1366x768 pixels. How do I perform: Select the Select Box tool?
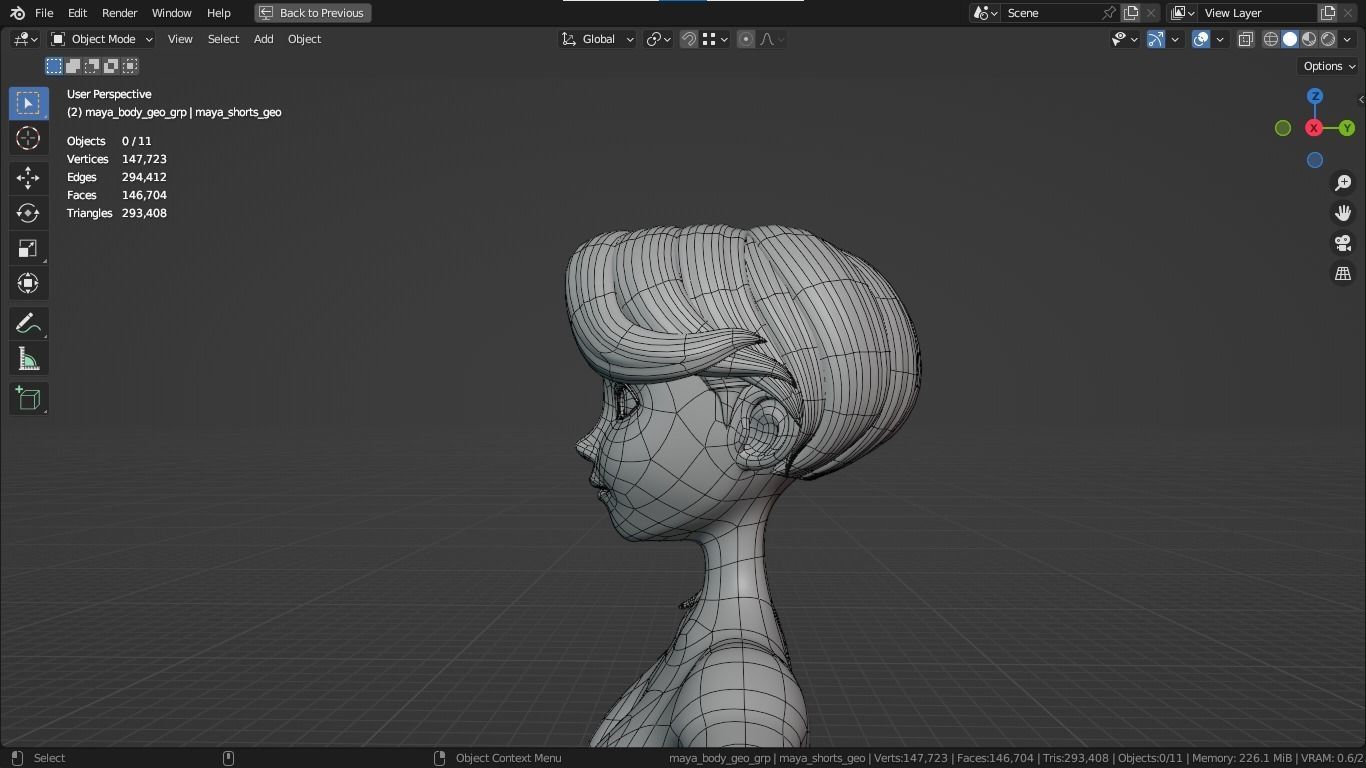(x=28, y=103)
